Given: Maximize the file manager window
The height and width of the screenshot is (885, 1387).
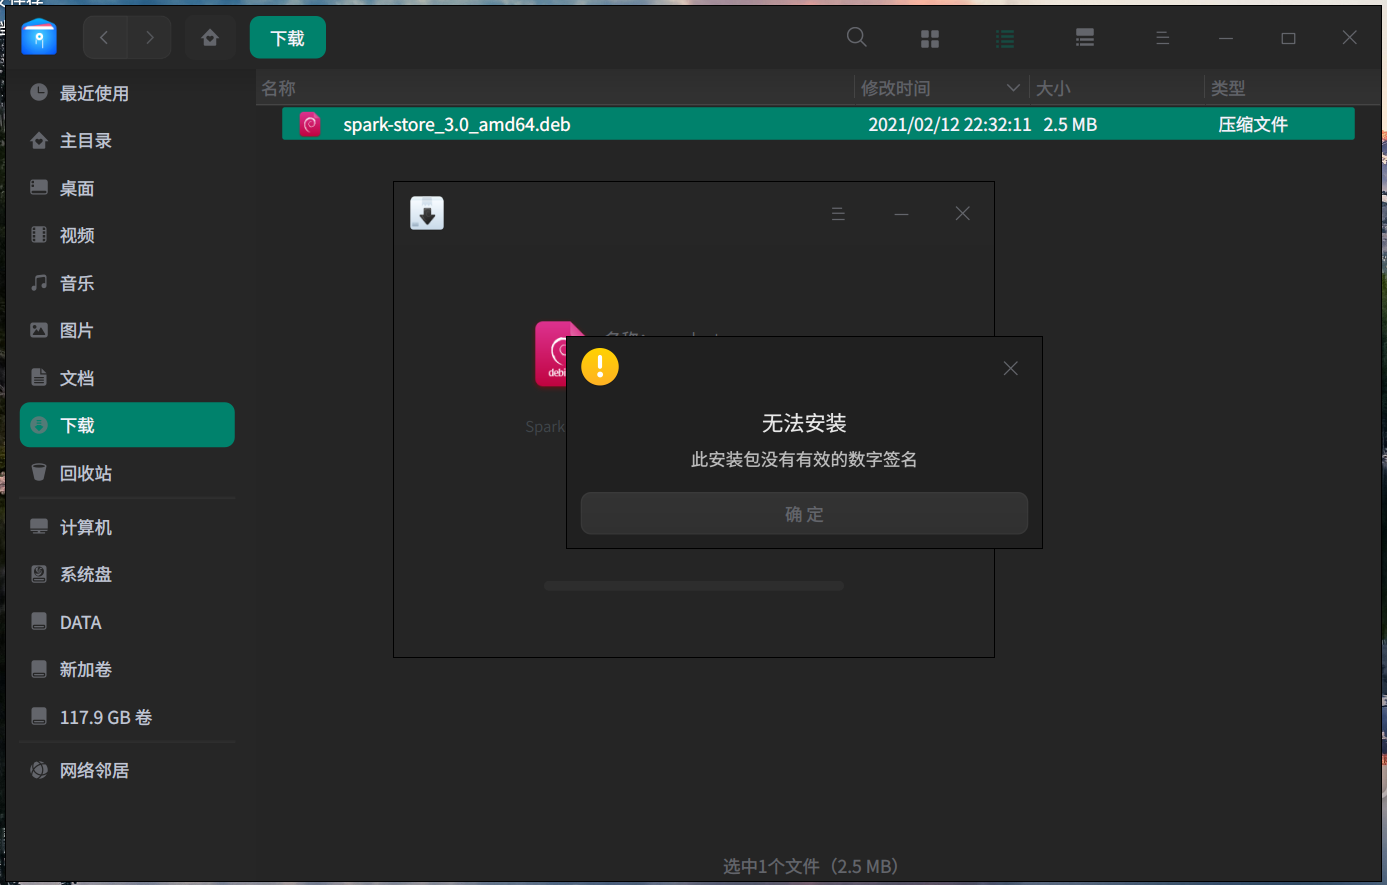Looking at the screenshot, I should pos(1288,38).
